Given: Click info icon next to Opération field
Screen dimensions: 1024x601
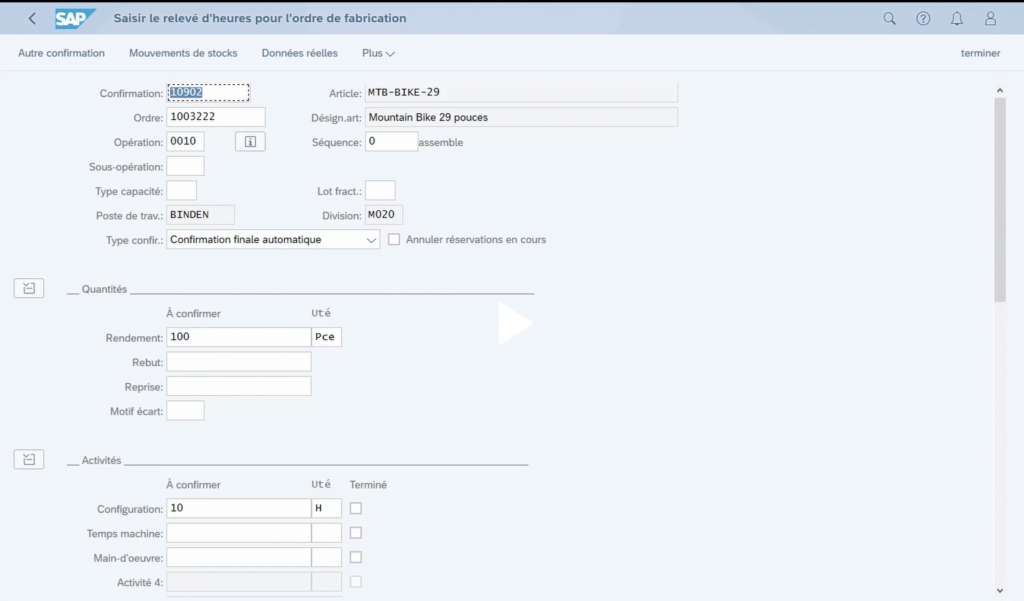Looking at the screenshot, I should pos(250,142).
